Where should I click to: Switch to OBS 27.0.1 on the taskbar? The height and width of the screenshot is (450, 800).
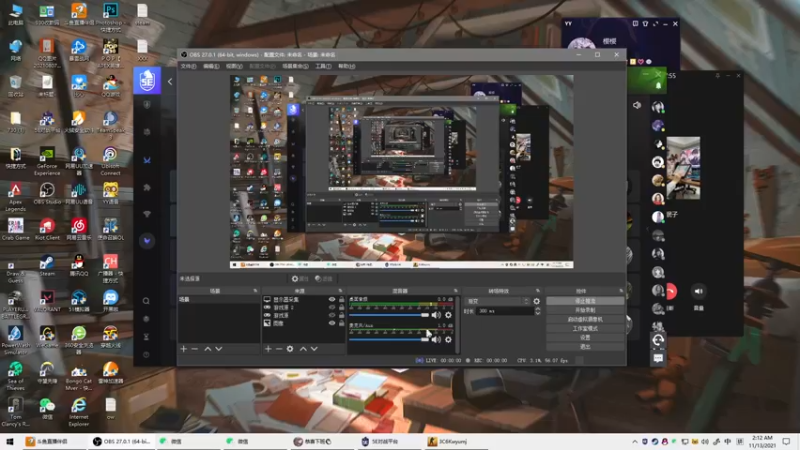[x=122, y=442]
